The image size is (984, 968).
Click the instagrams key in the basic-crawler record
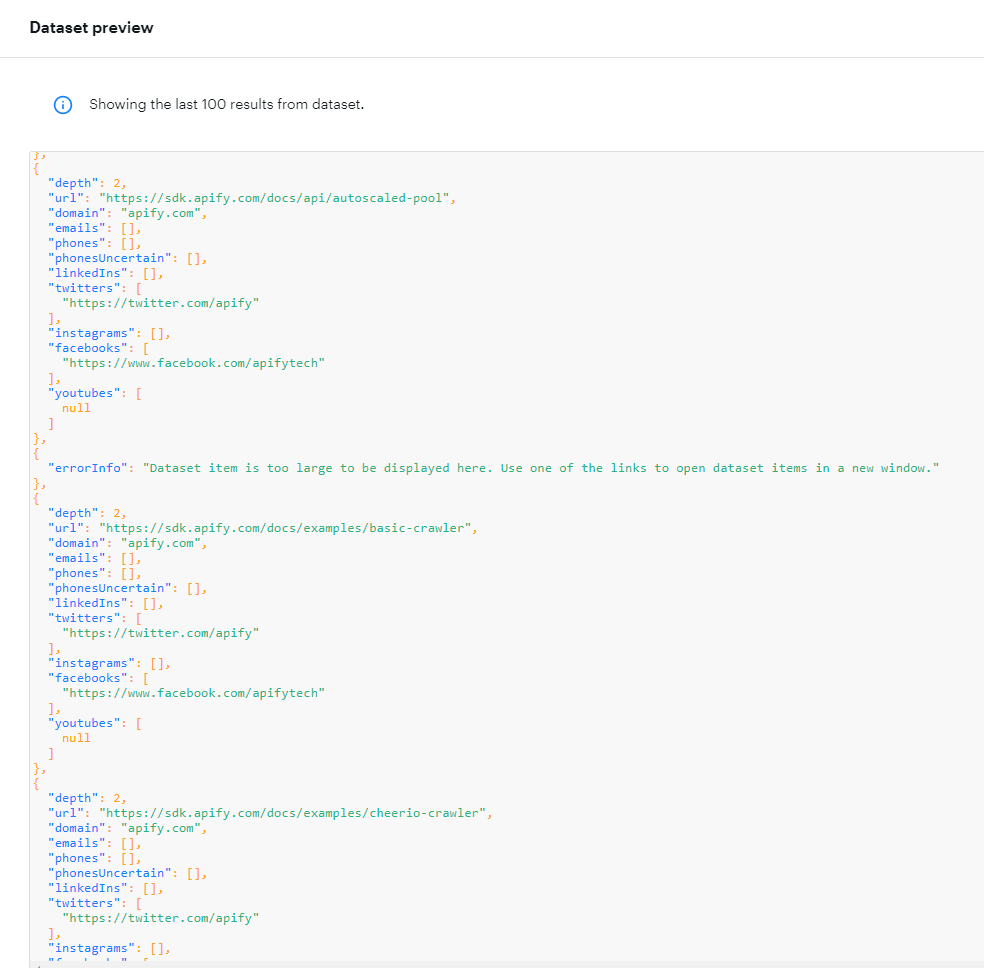point(92,663)
